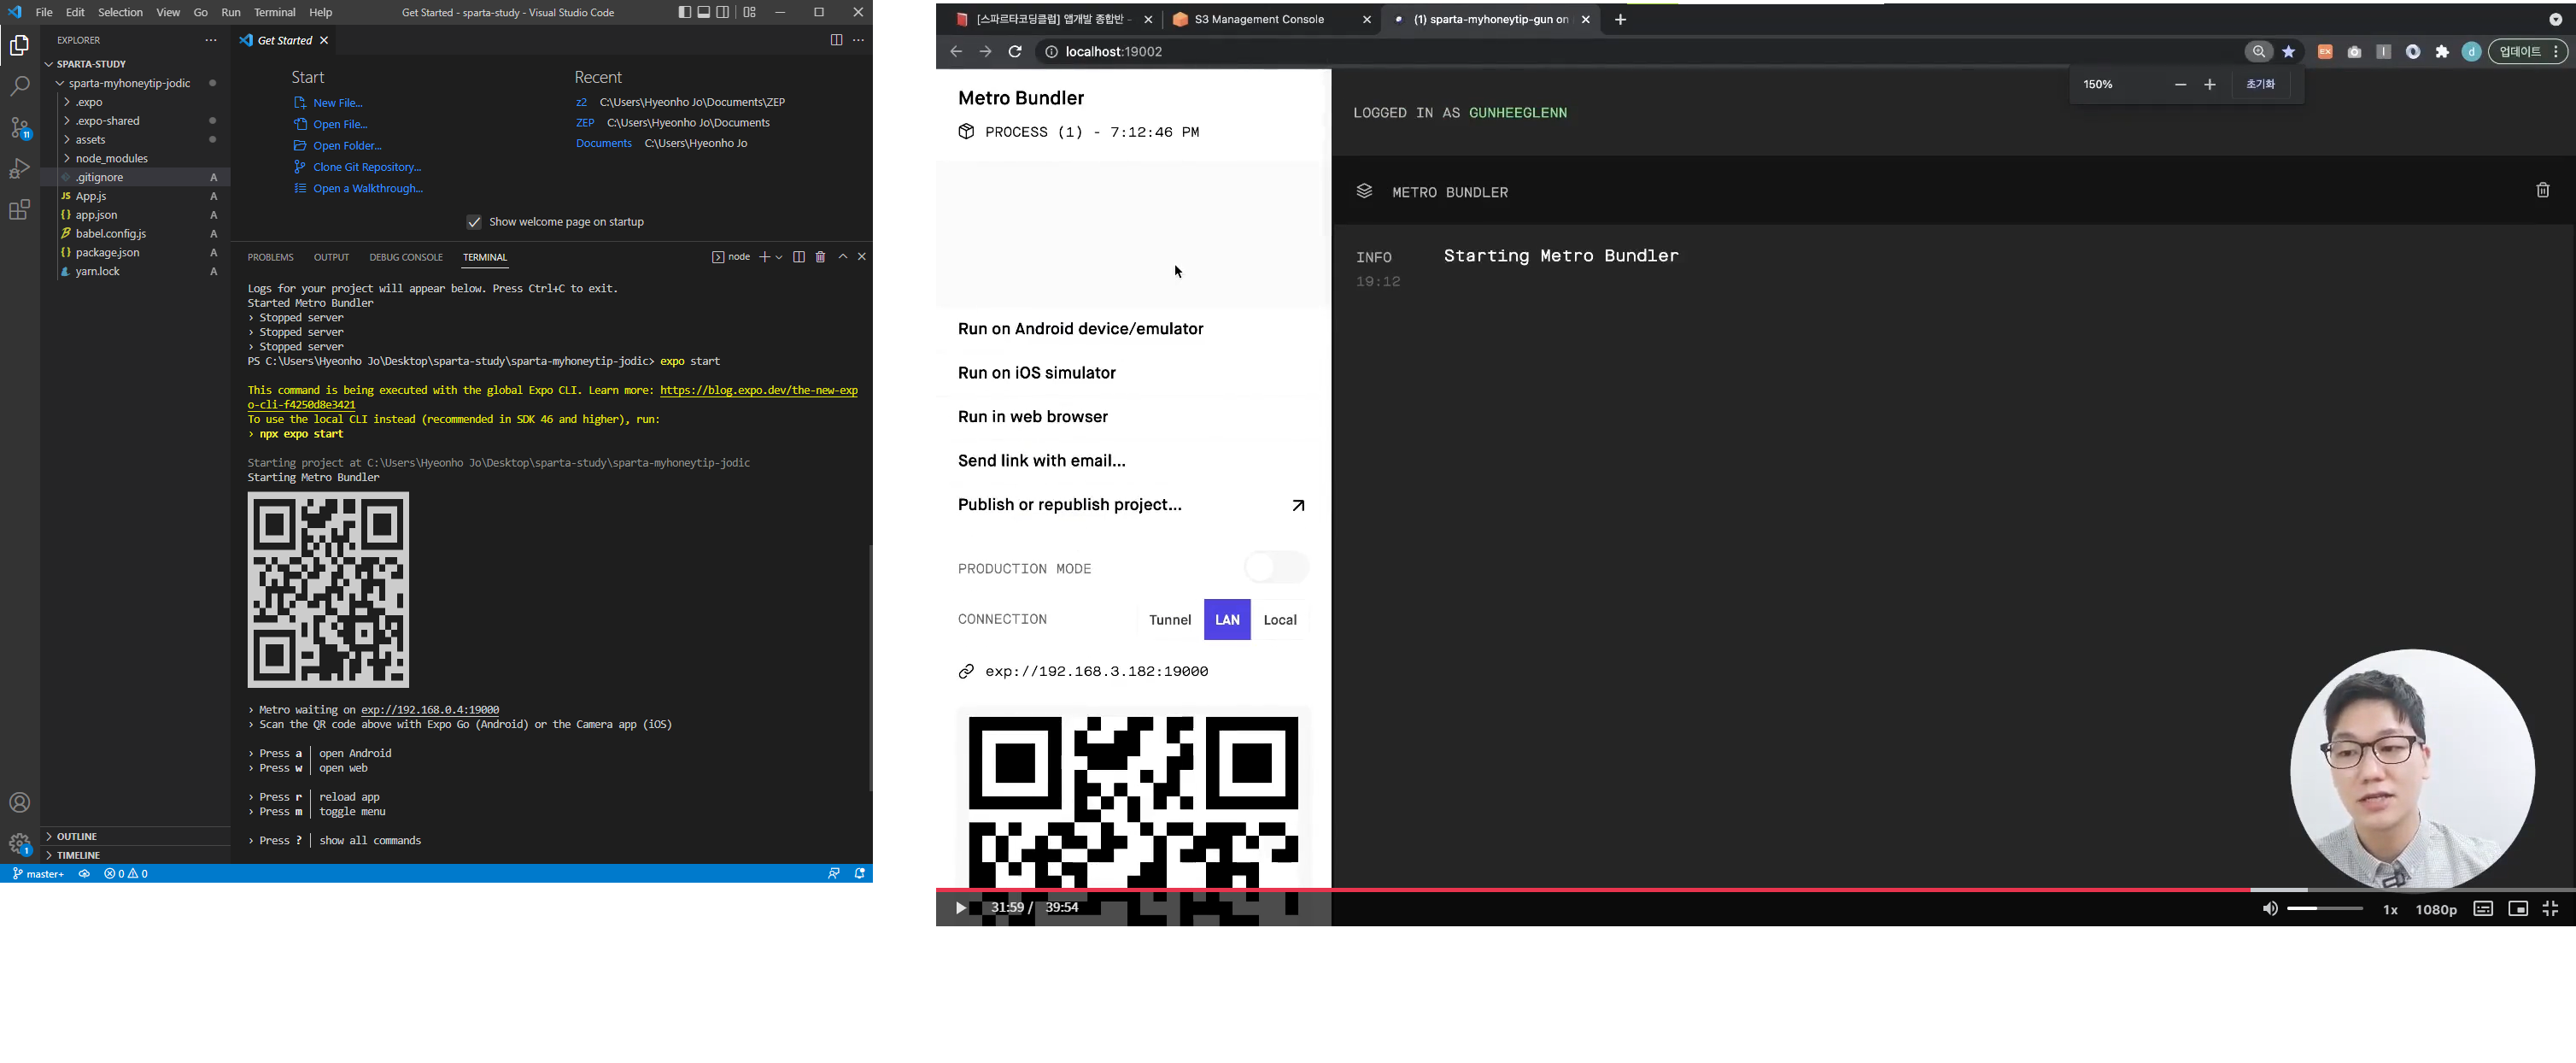This screenshot has height=1063, width=2576.
Task: Open the Manage gear in VS Code
Action: (19, 843)
